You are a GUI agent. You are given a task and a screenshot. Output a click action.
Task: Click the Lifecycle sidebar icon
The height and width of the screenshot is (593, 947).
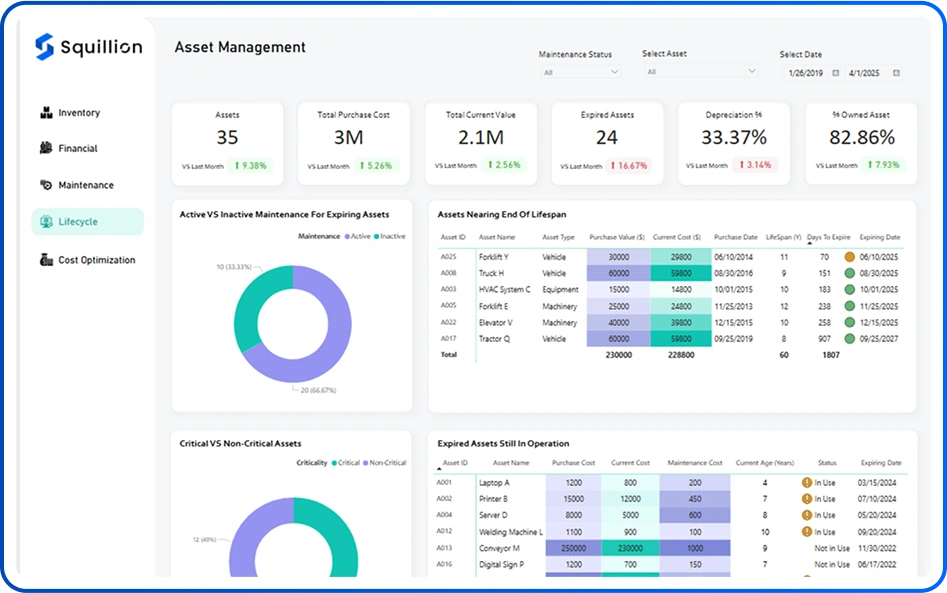point(45,222)
